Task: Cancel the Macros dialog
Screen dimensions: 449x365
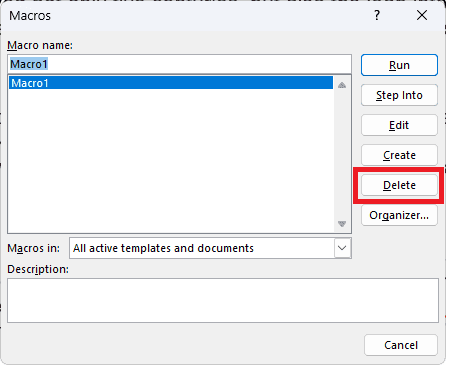Action: (x=401, y=345)
